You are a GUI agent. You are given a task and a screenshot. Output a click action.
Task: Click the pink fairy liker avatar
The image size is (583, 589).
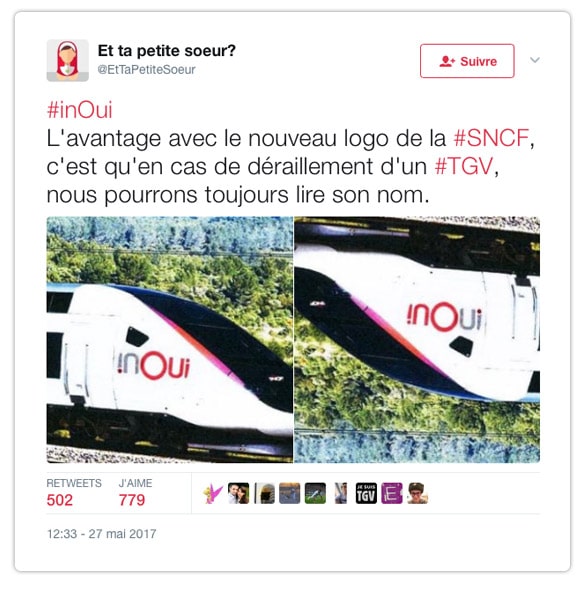[213, 493]
